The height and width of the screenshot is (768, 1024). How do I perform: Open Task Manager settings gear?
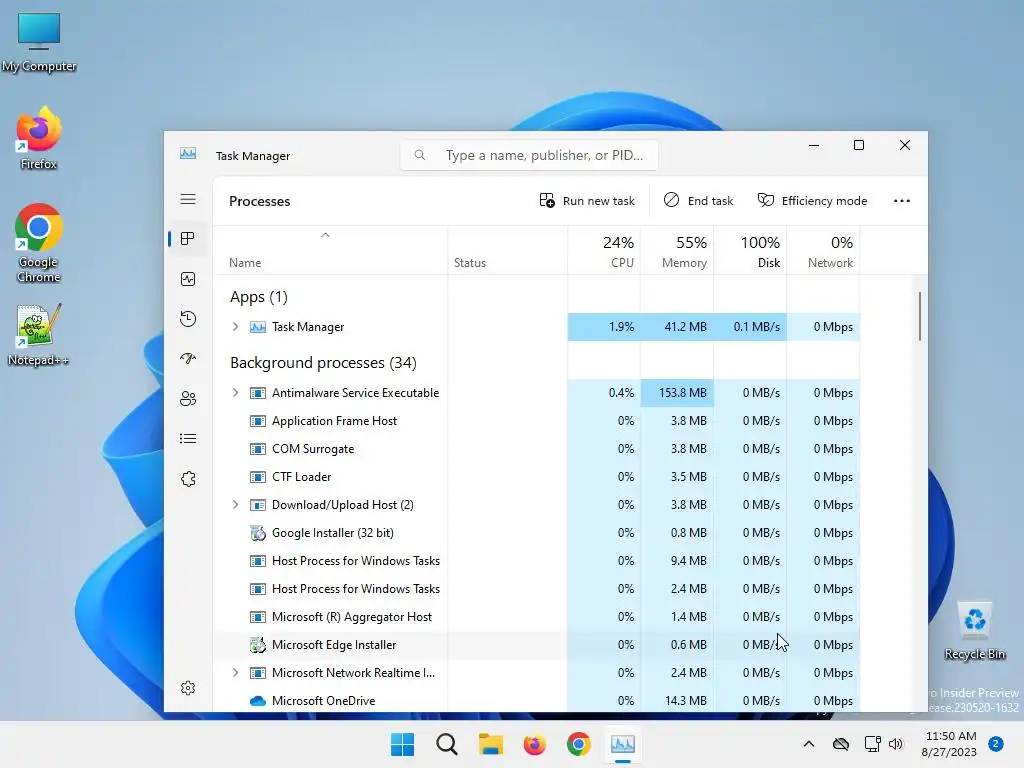tap(188, 688)
